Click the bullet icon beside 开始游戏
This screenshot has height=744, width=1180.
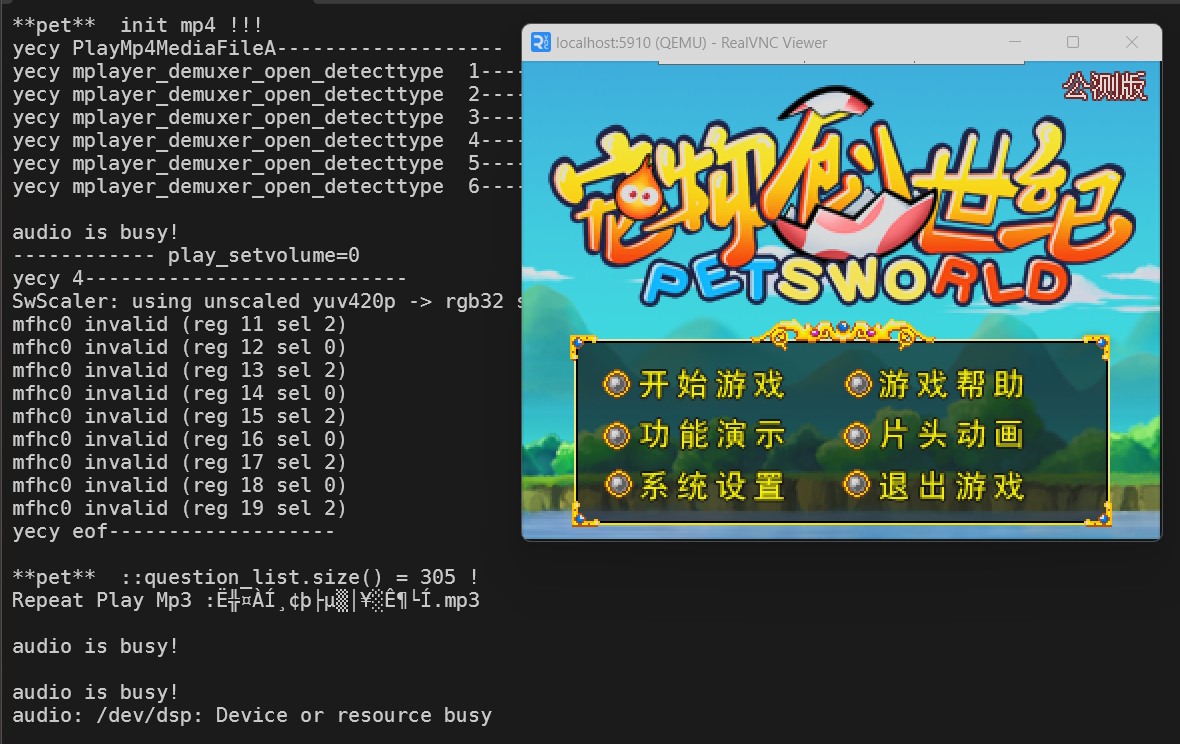pyautogui.click(x=616, y=384)
